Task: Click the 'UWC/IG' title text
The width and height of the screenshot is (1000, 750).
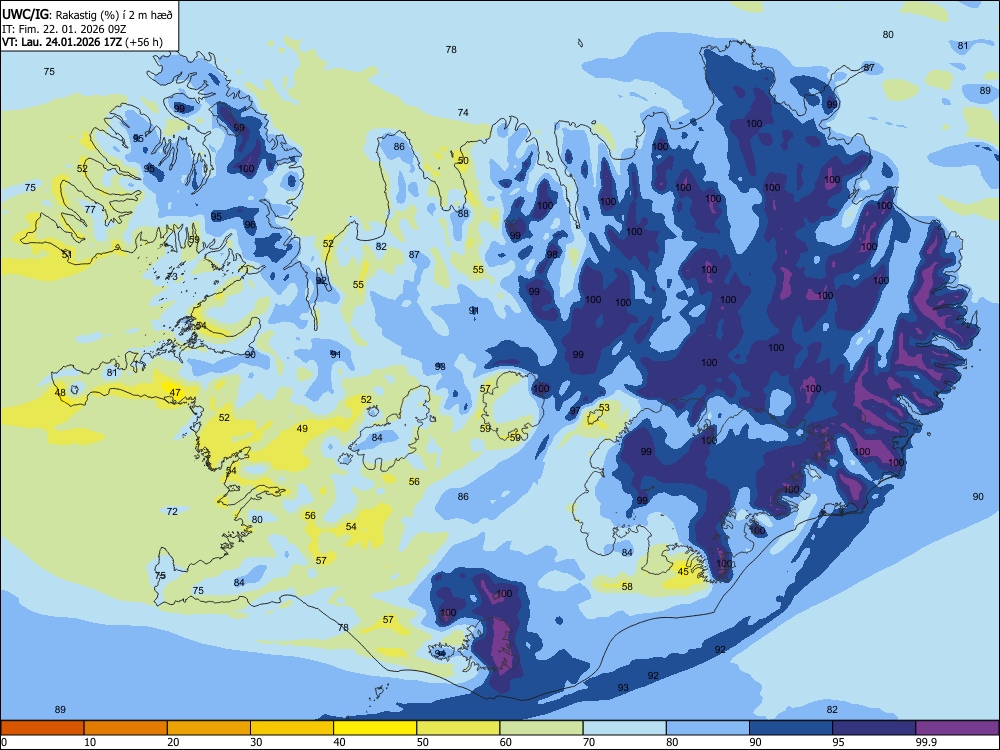Action: (25, 14)
